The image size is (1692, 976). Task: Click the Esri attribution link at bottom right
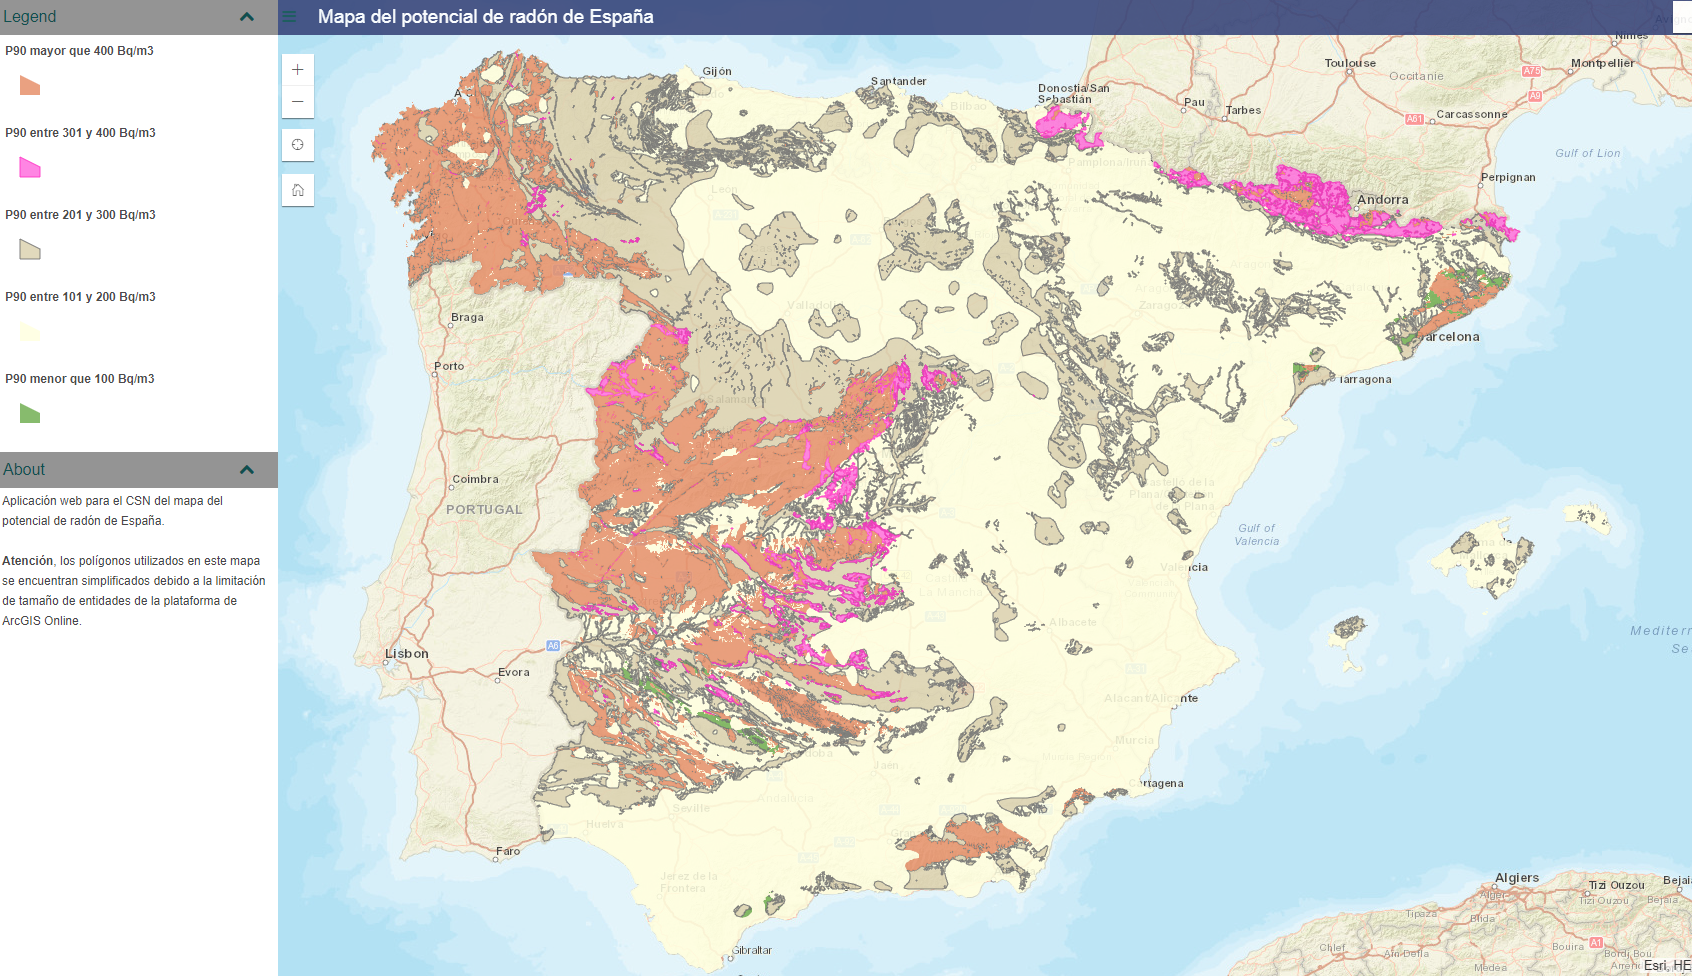(1655, 963)
